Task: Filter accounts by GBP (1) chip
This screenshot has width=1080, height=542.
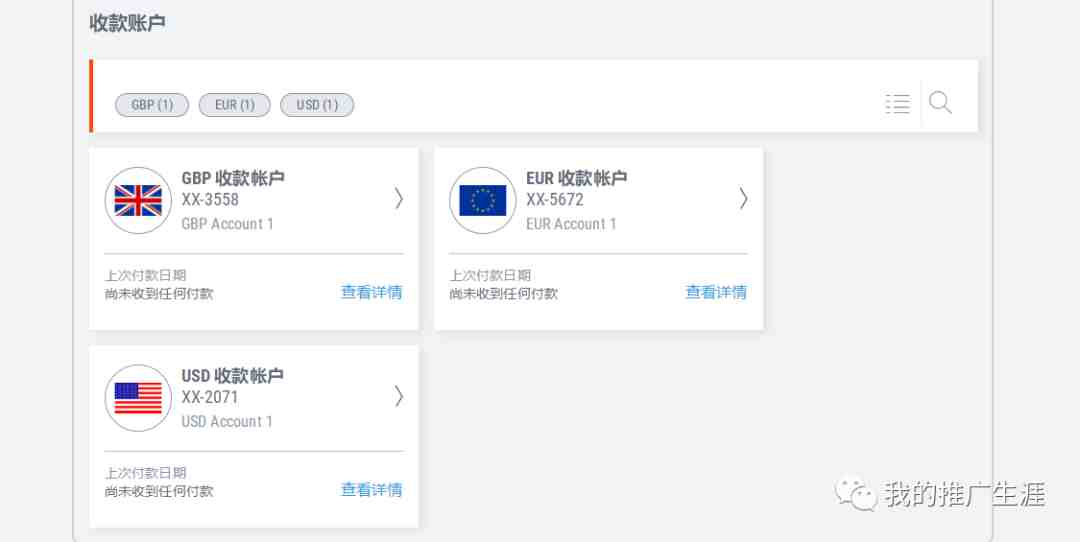Action: [x=152, y=105]
